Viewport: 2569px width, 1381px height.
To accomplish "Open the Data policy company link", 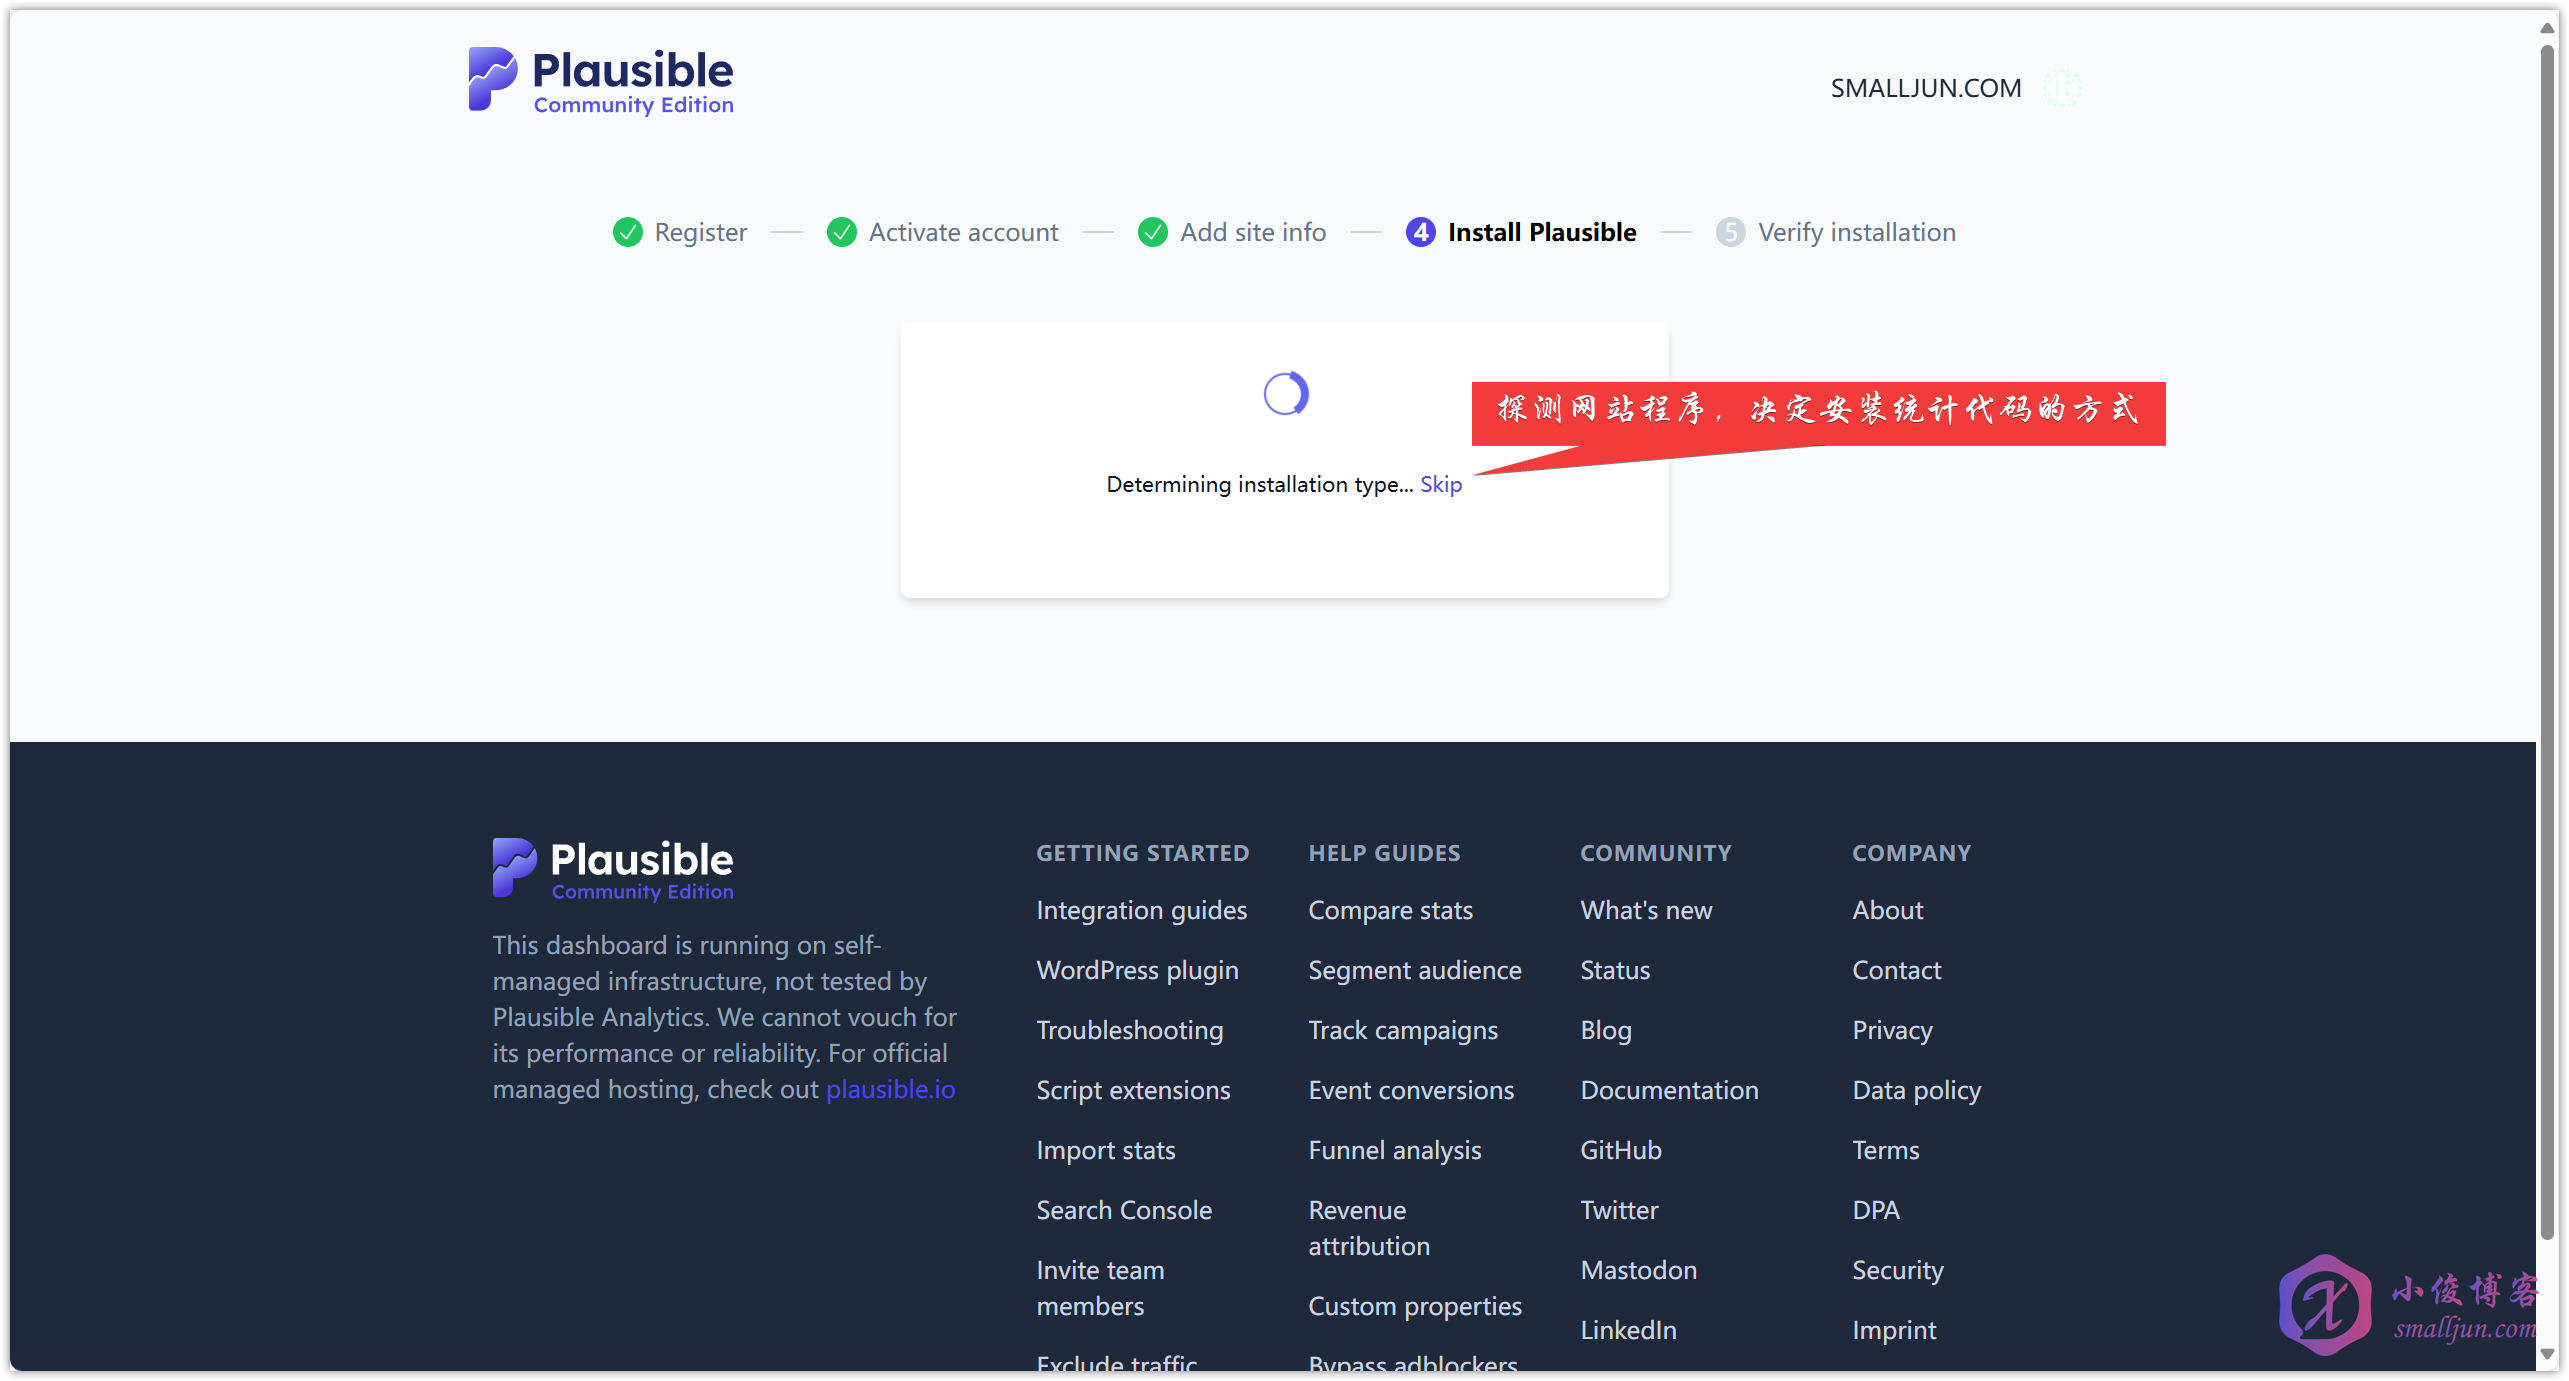I will 1916,1090.
